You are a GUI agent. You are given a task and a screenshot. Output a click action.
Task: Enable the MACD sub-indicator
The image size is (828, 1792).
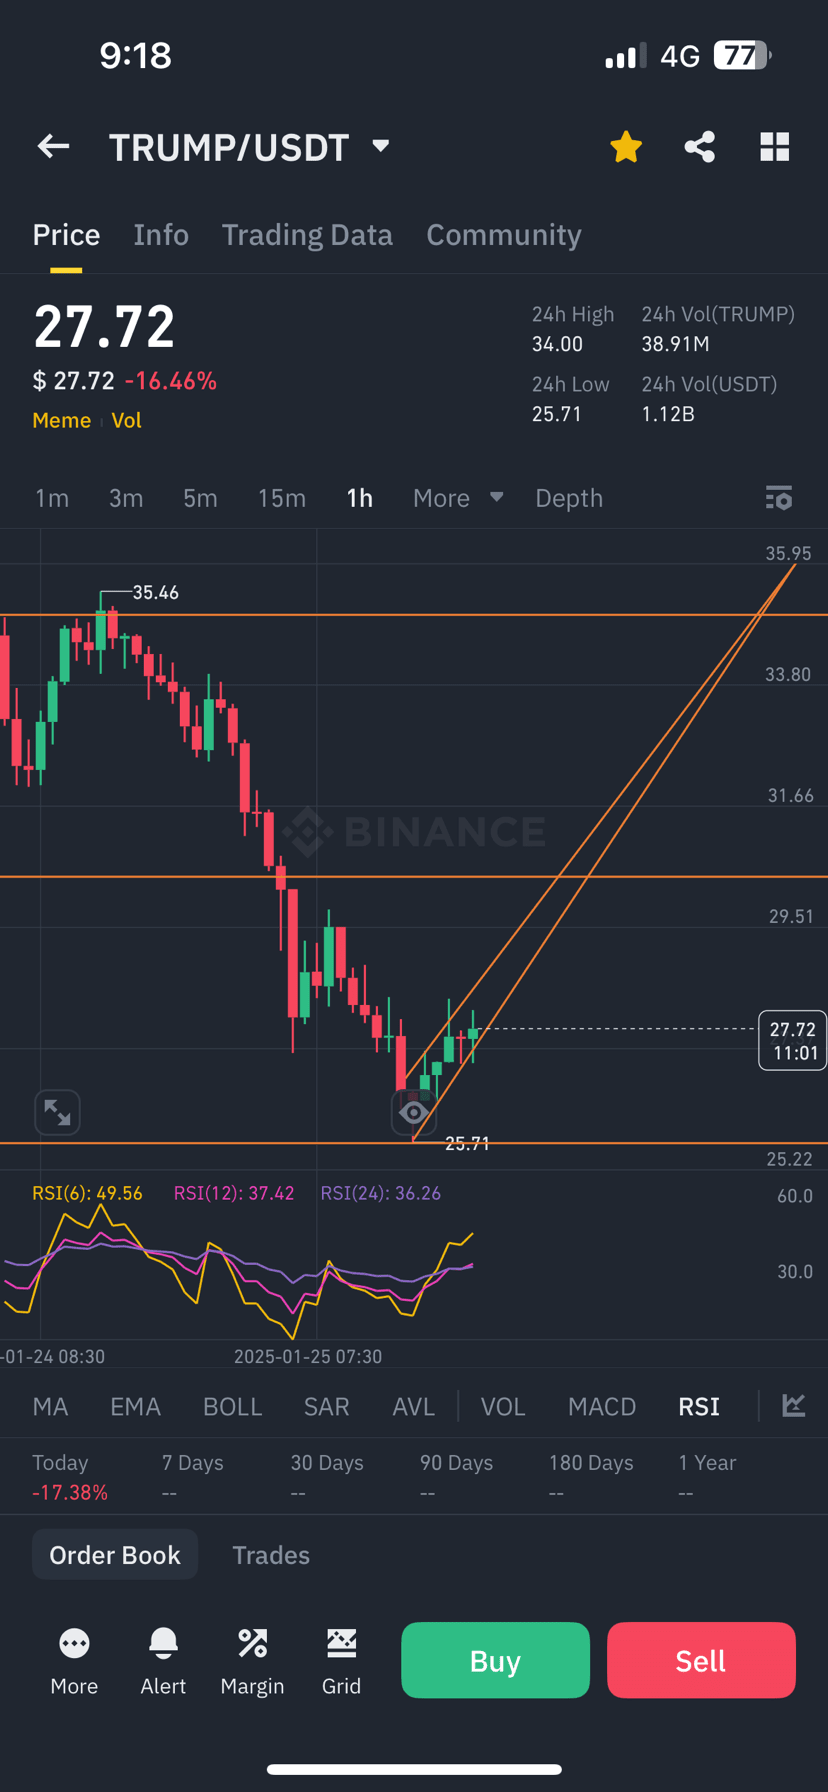[602, 1406]
